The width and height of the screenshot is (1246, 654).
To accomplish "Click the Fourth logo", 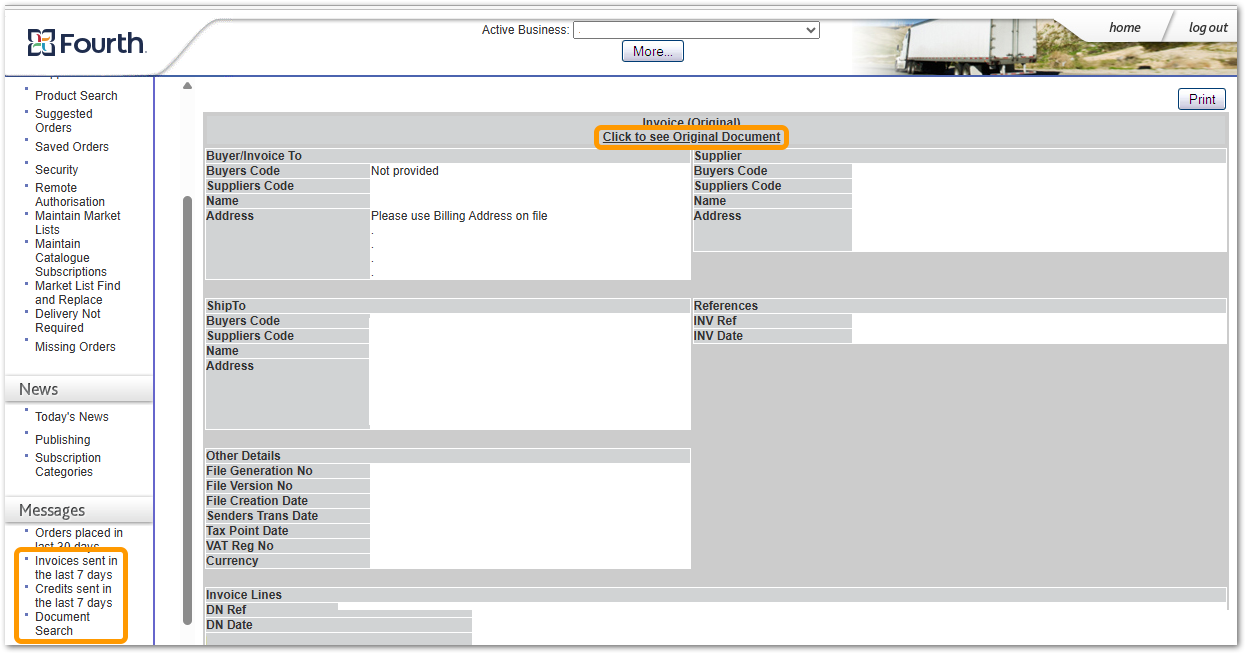I will (87, 43).
